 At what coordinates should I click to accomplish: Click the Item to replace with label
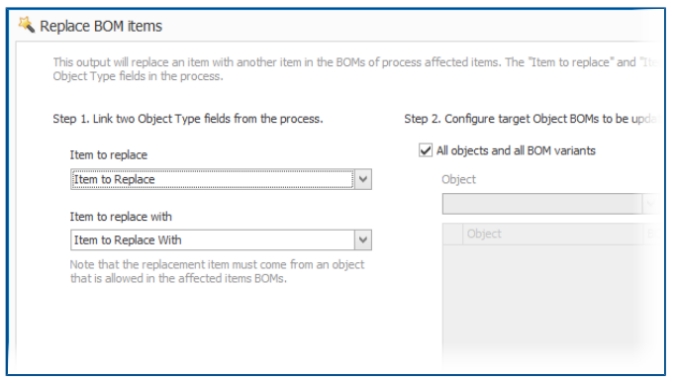click(121, 217)
